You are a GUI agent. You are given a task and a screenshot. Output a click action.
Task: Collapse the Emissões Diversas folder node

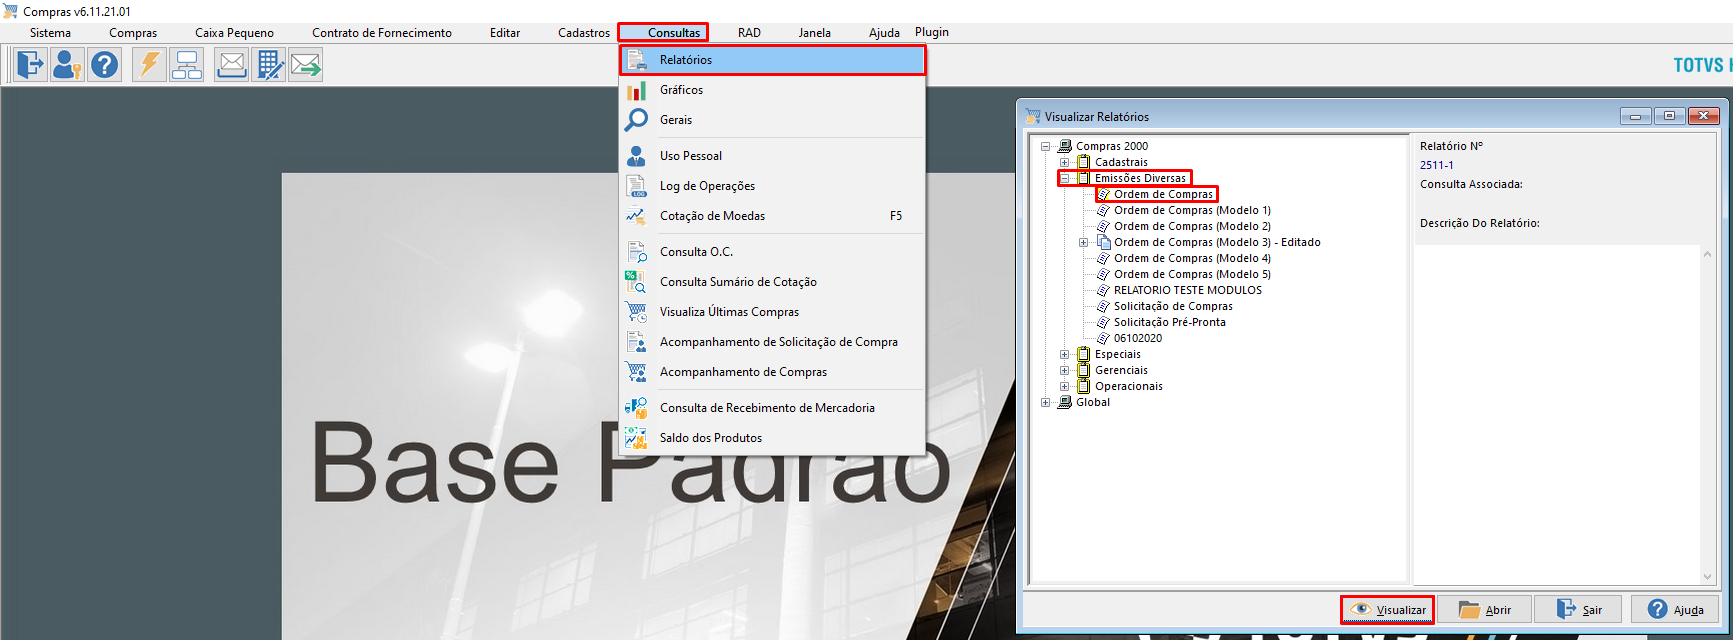pyautogui.click(x=1065, y=178)
